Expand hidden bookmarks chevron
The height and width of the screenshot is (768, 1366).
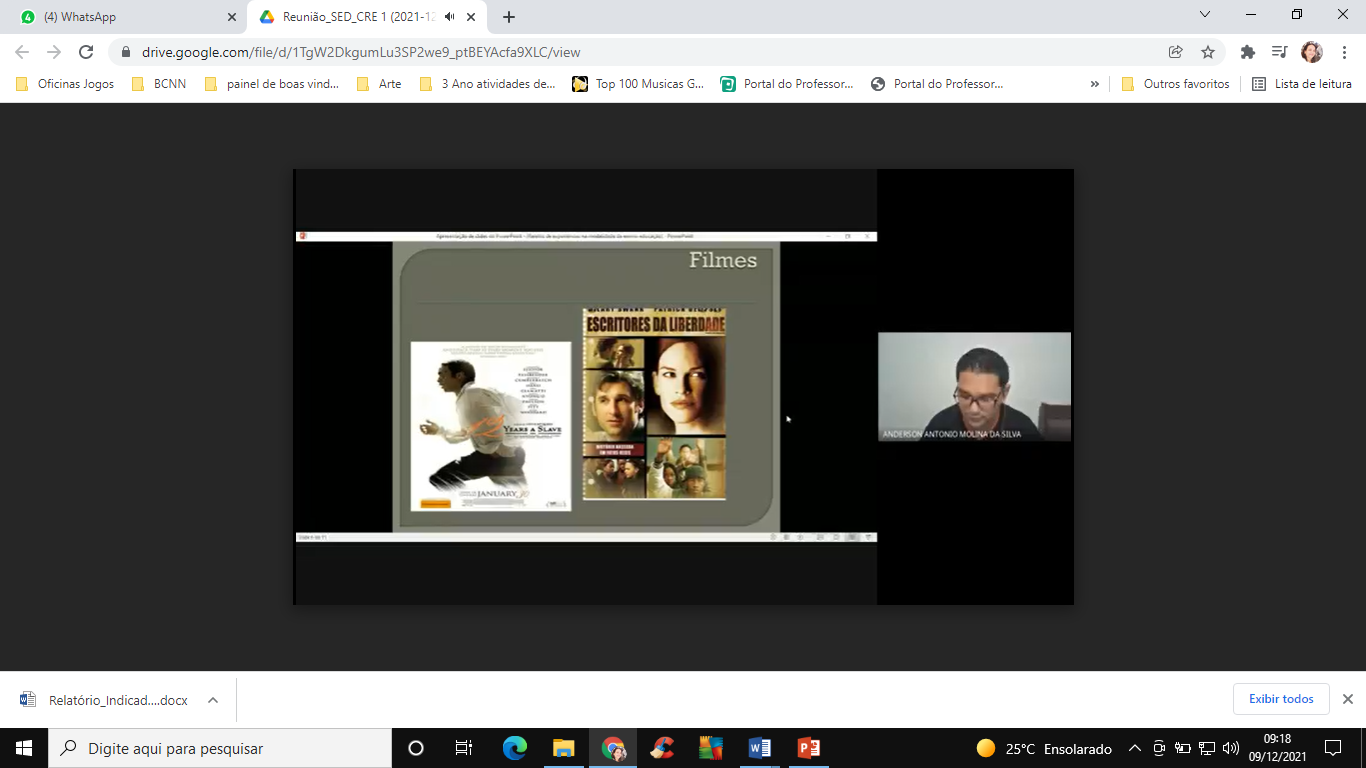point(1095,84)
